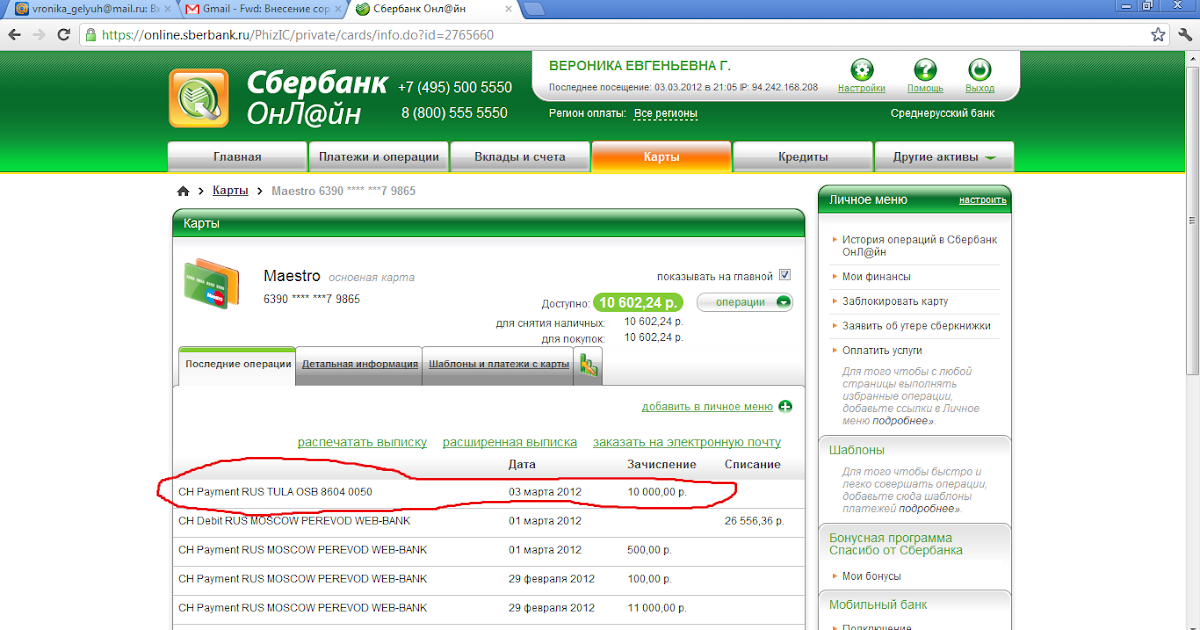The height and width of the screenshot is (630, 1200).
Task: Expand the операции dropdown button
Action: pyautogui.click(x=744, y=302)
